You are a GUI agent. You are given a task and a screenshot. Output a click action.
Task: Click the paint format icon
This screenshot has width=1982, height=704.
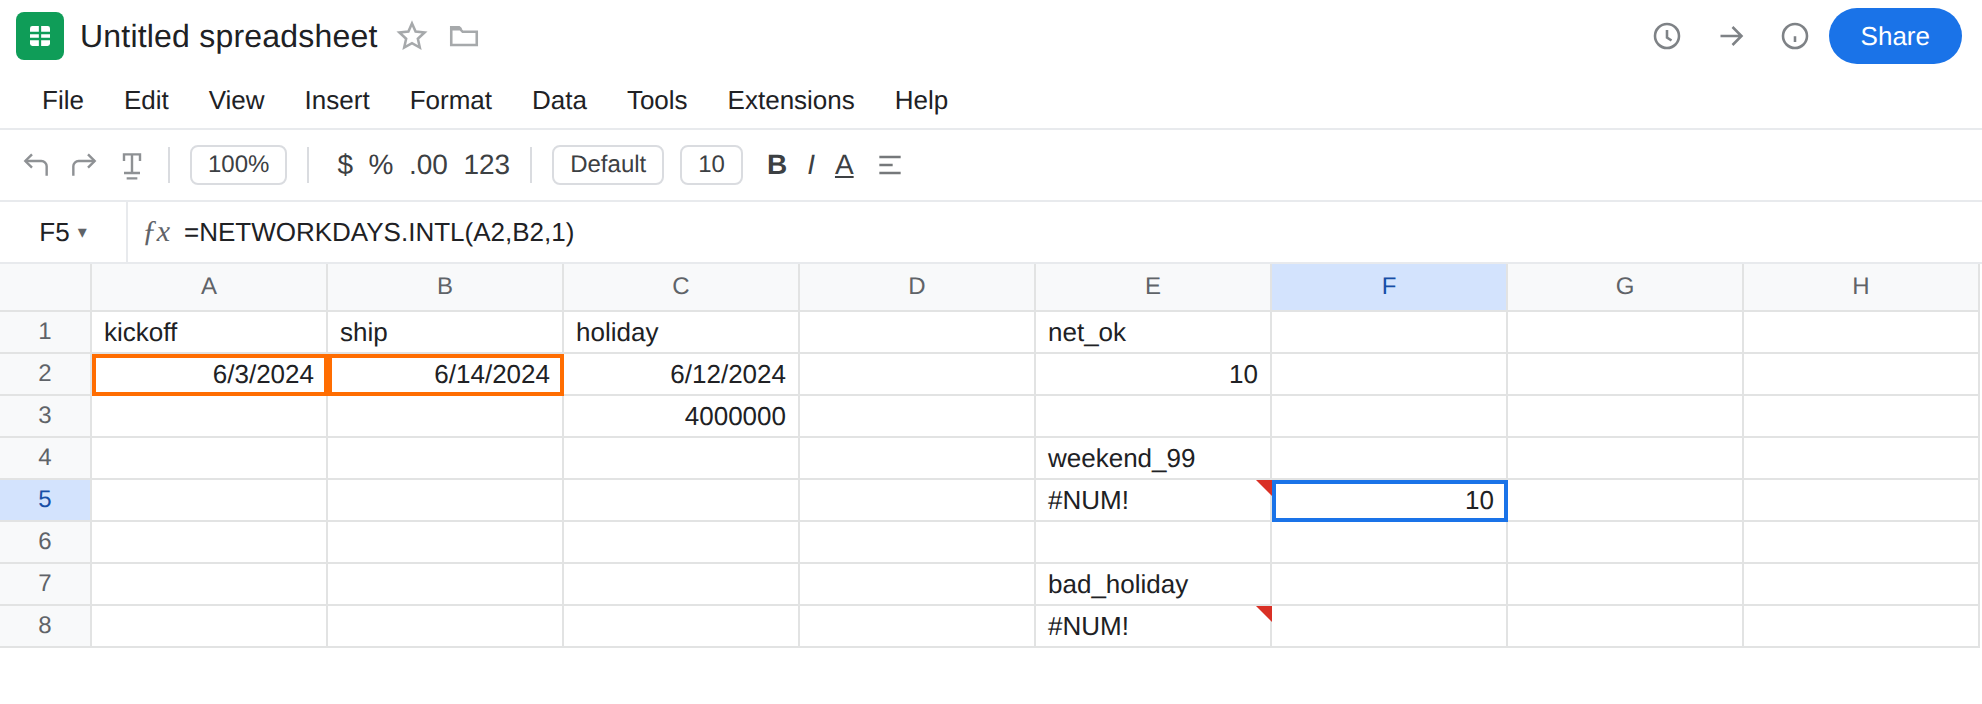point(132,165)
